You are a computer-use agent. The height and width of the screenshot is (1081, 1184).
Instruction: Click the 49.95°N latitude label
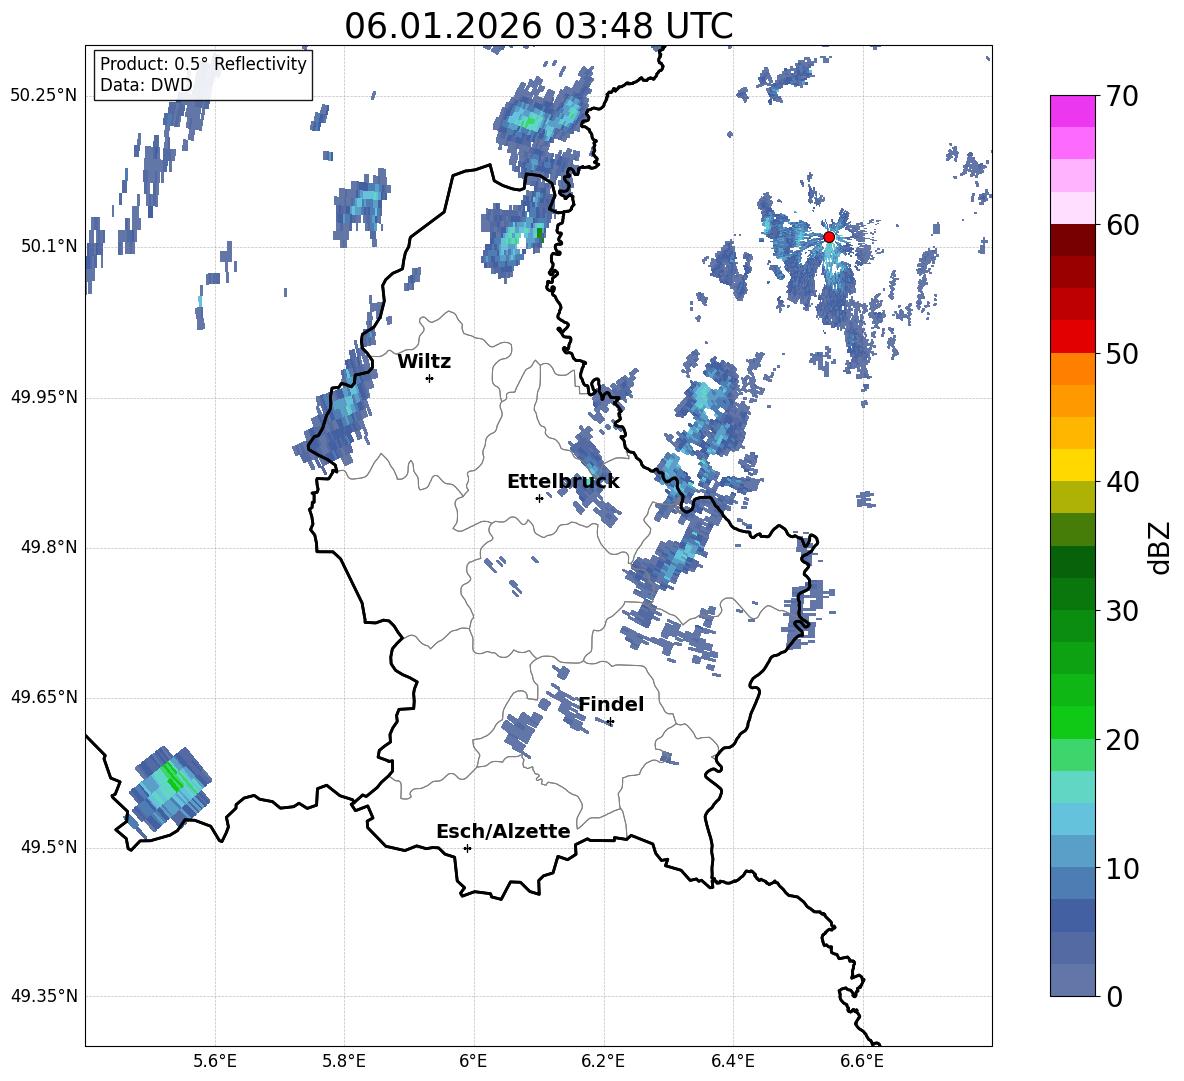[x=44, y=397]
